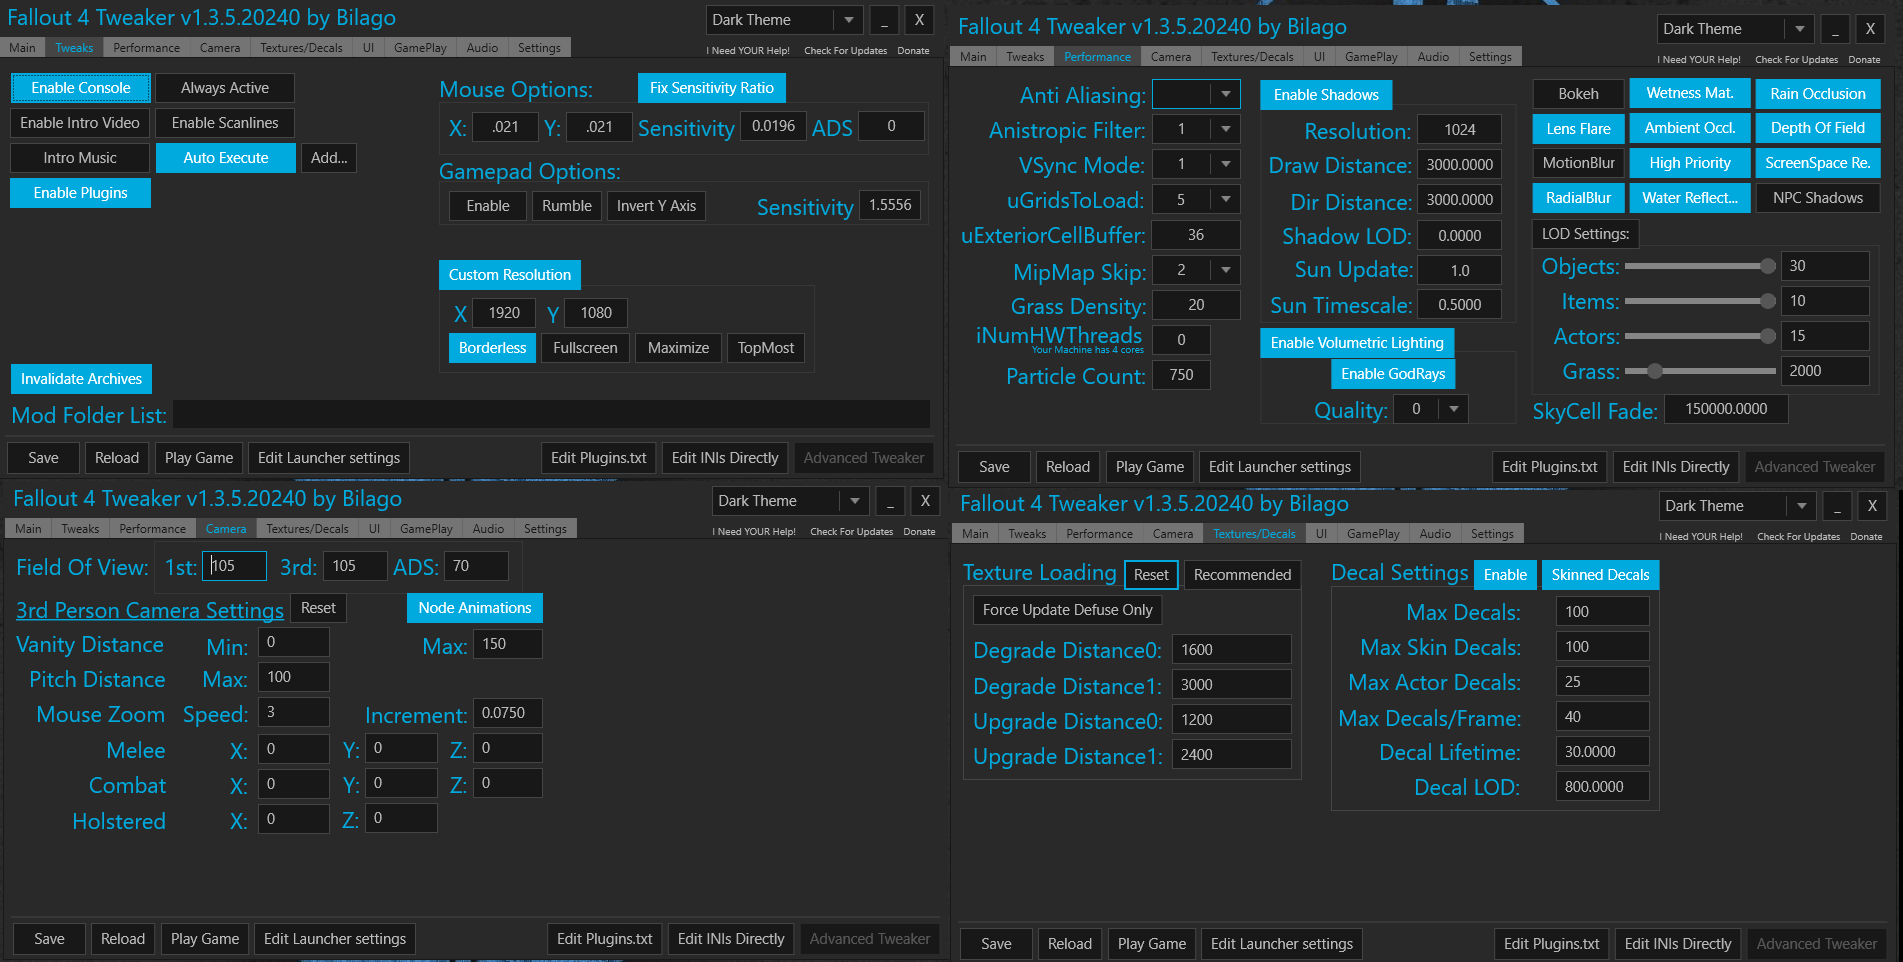Toggle Enable Plugins
Image resolution: width=1903 pixels, height=962 pixels.
point(80,193)
